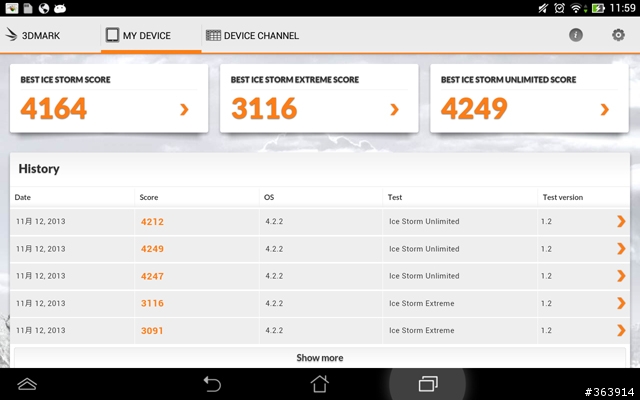The width and height of the screenshot is (640, 400).
Task: Select the 4249 score in history table
Action: click(152, 249)
